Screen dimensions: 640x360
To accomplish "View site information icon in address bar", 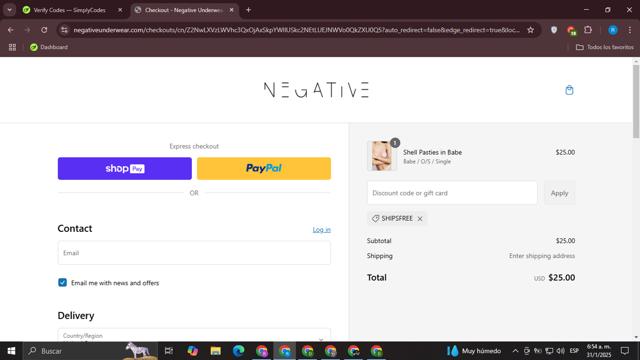I will coord(64,30).
